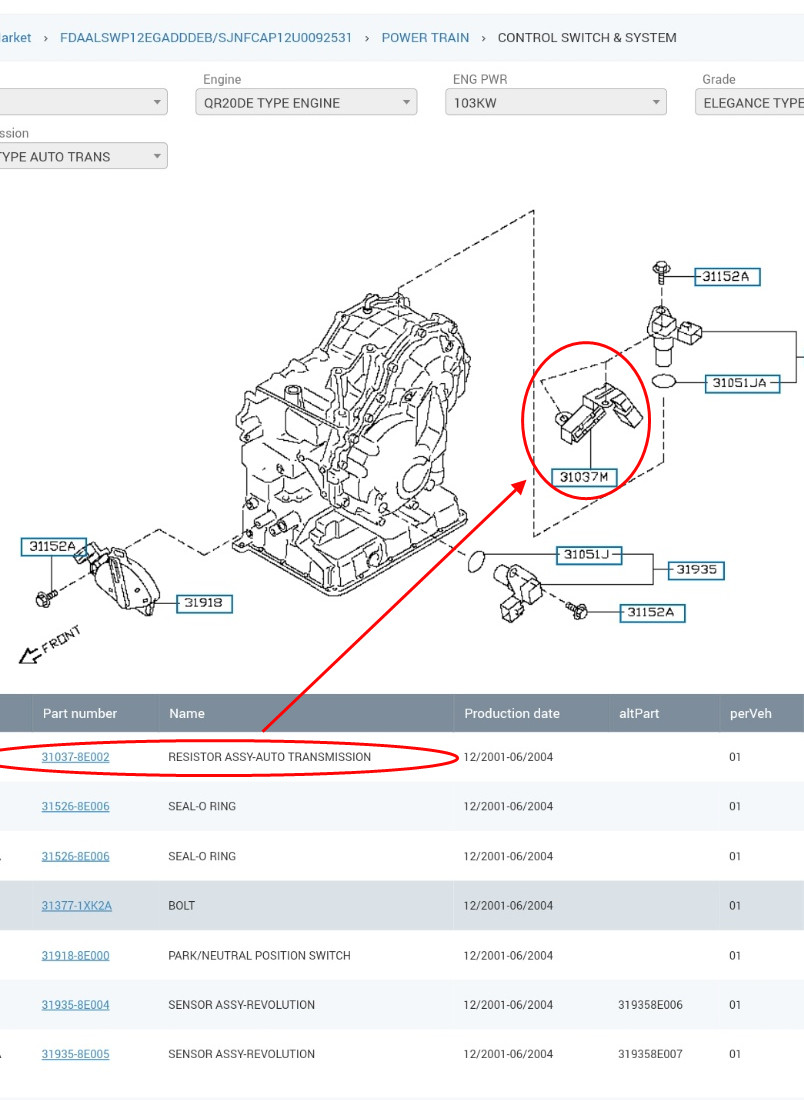Screen dimensions: 804x1100
Task: Open part 31935-8E005 link
Action: click(75, 1054)
